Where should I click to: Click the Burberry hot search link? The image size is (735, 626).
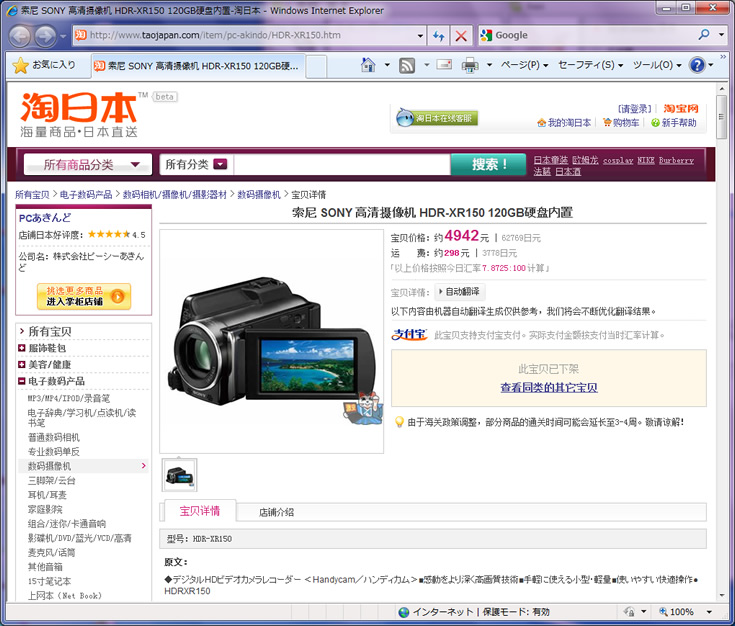[676, 160]
